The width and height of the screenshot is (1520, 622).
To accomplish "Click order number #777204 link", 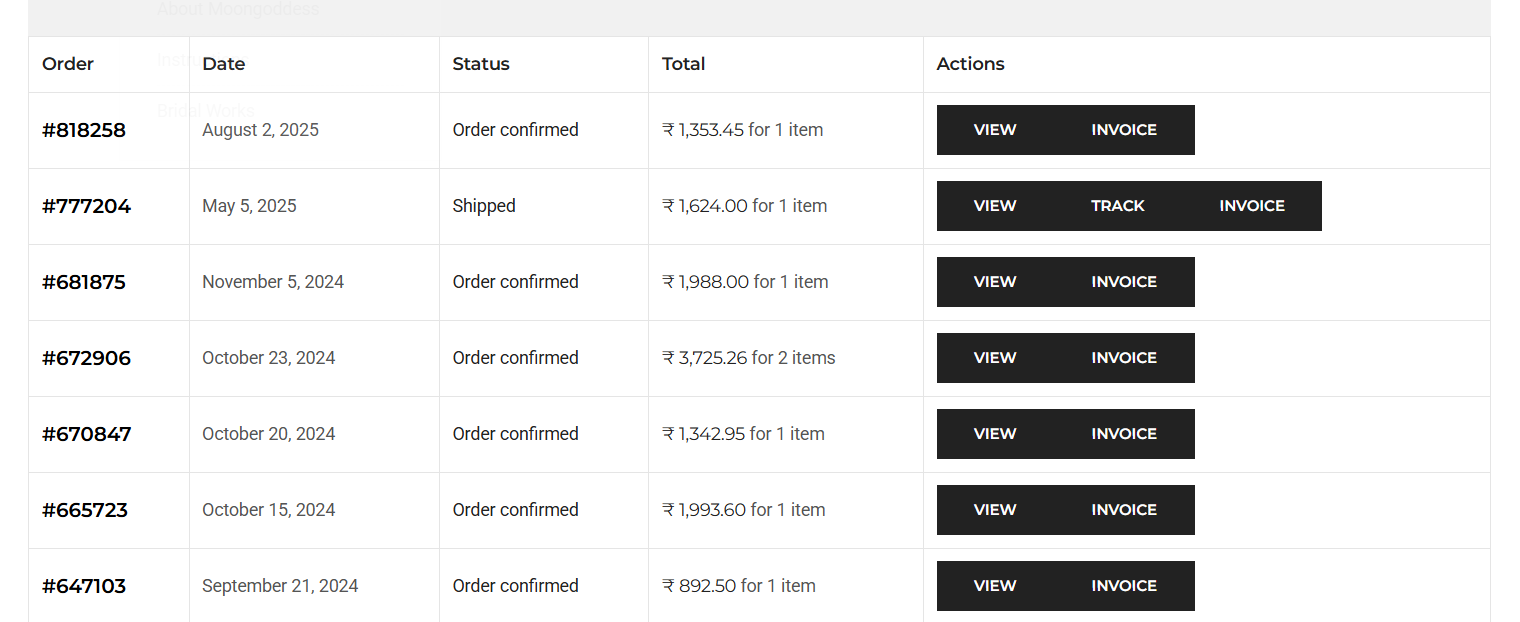I will 86,206.
